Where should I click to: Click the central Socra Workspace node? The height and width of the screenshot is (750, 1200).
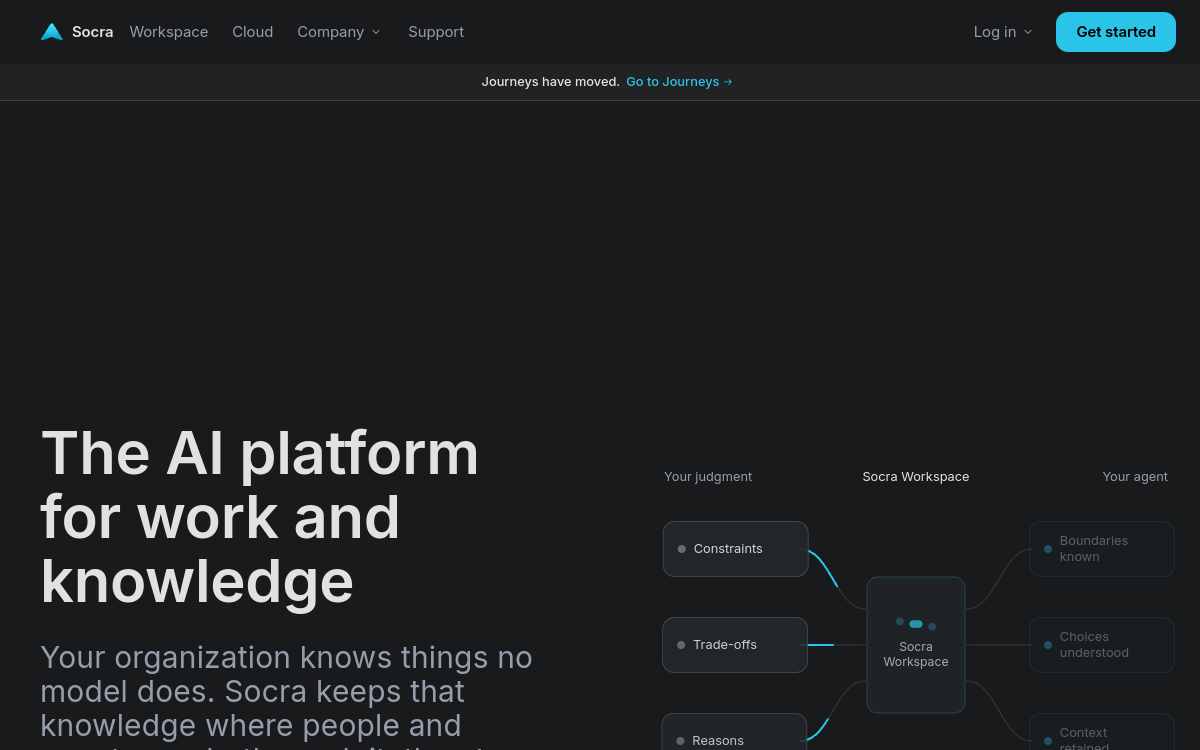916,645
